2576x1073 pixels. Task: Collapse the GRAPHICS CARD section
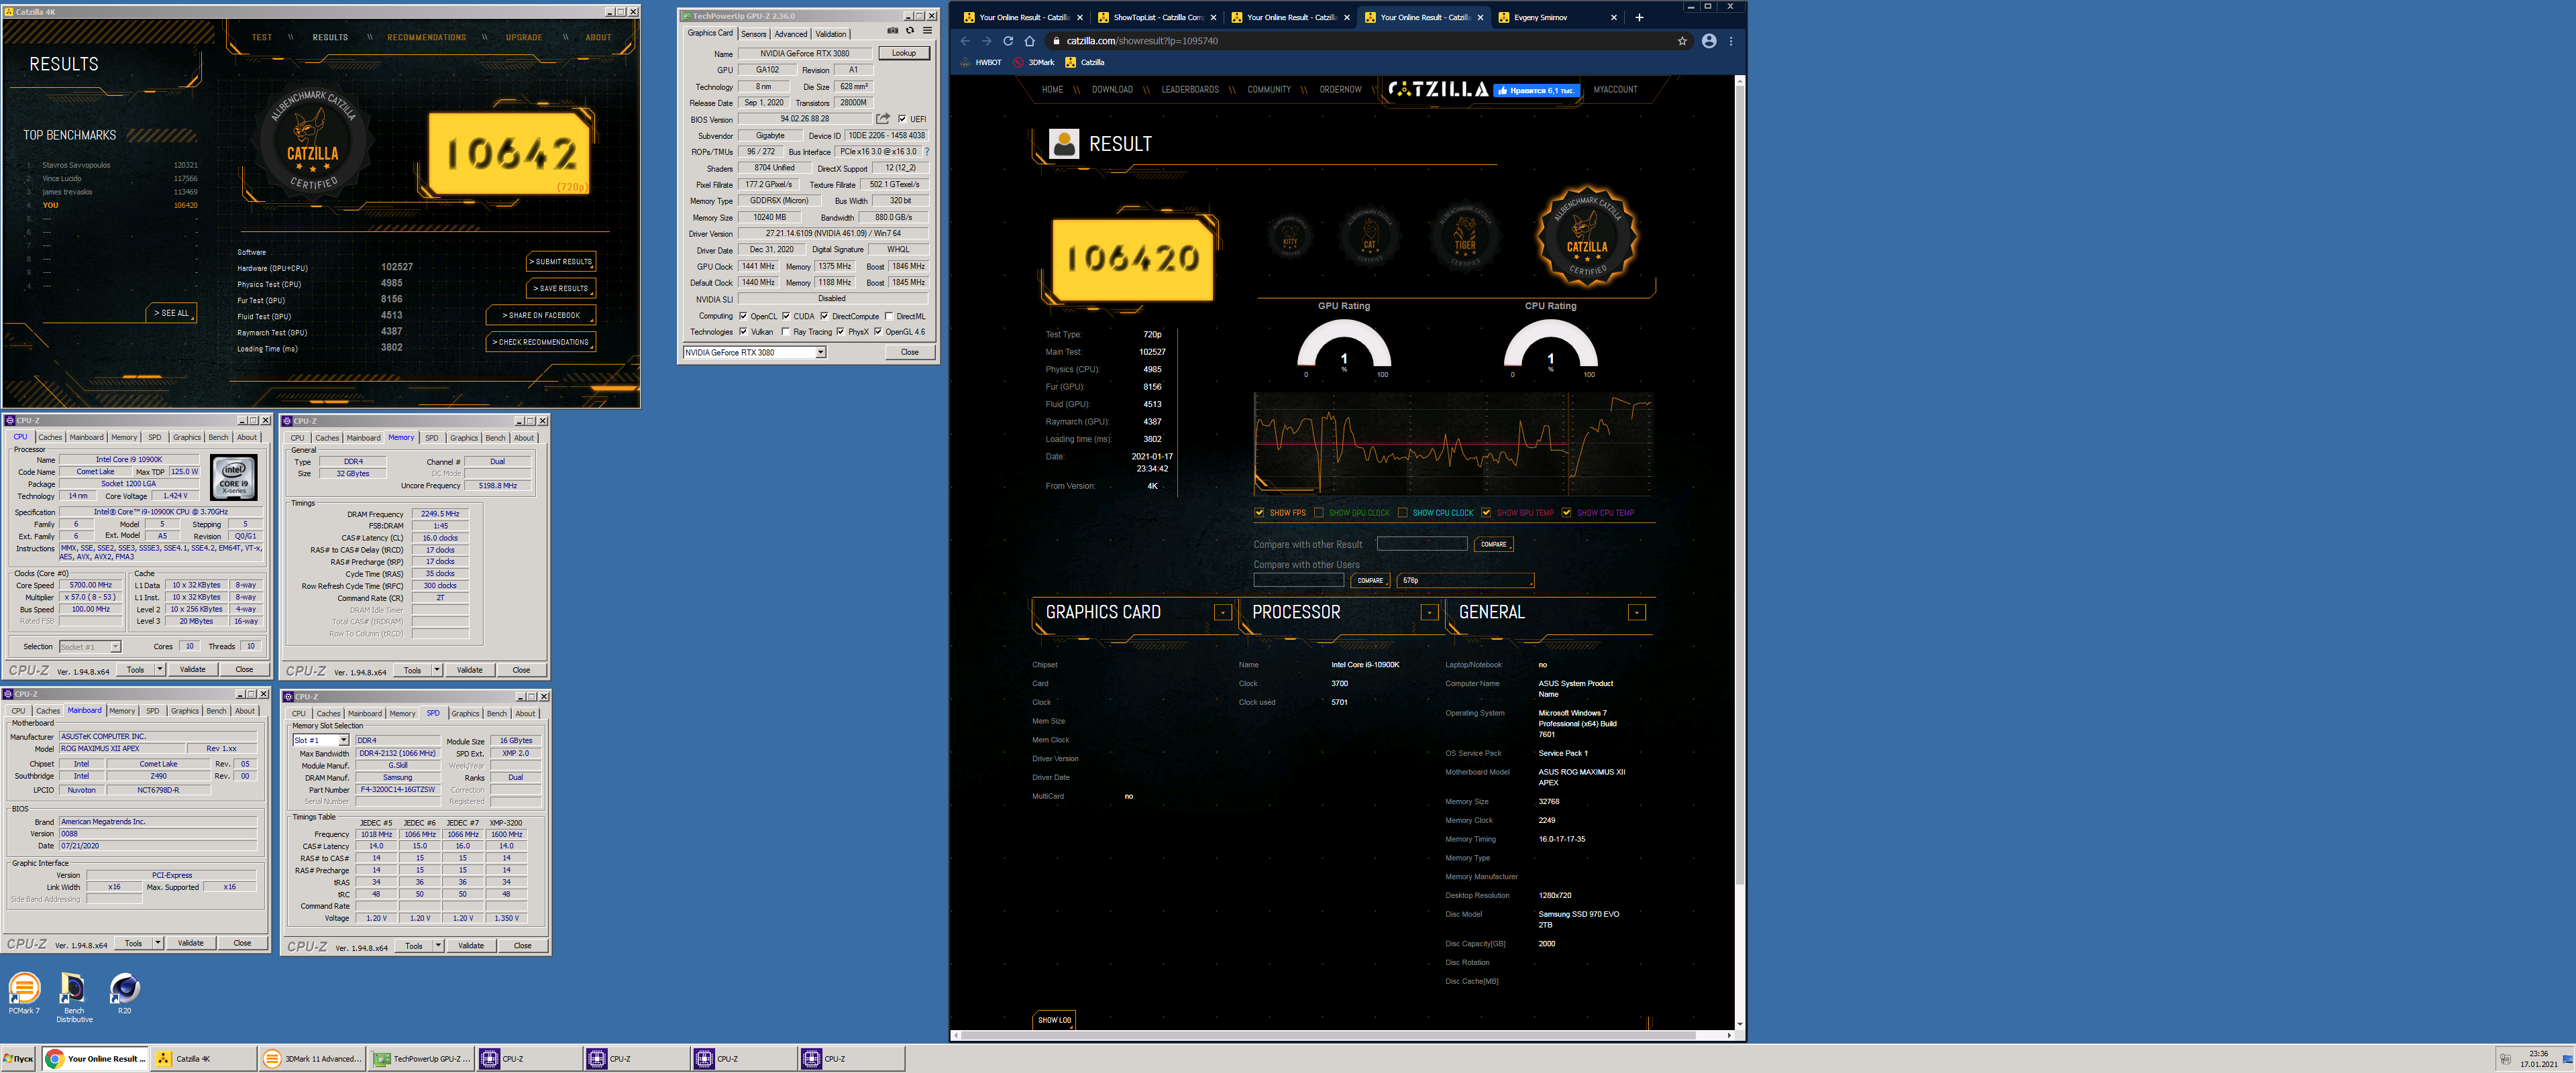[x=1222, y=612]
